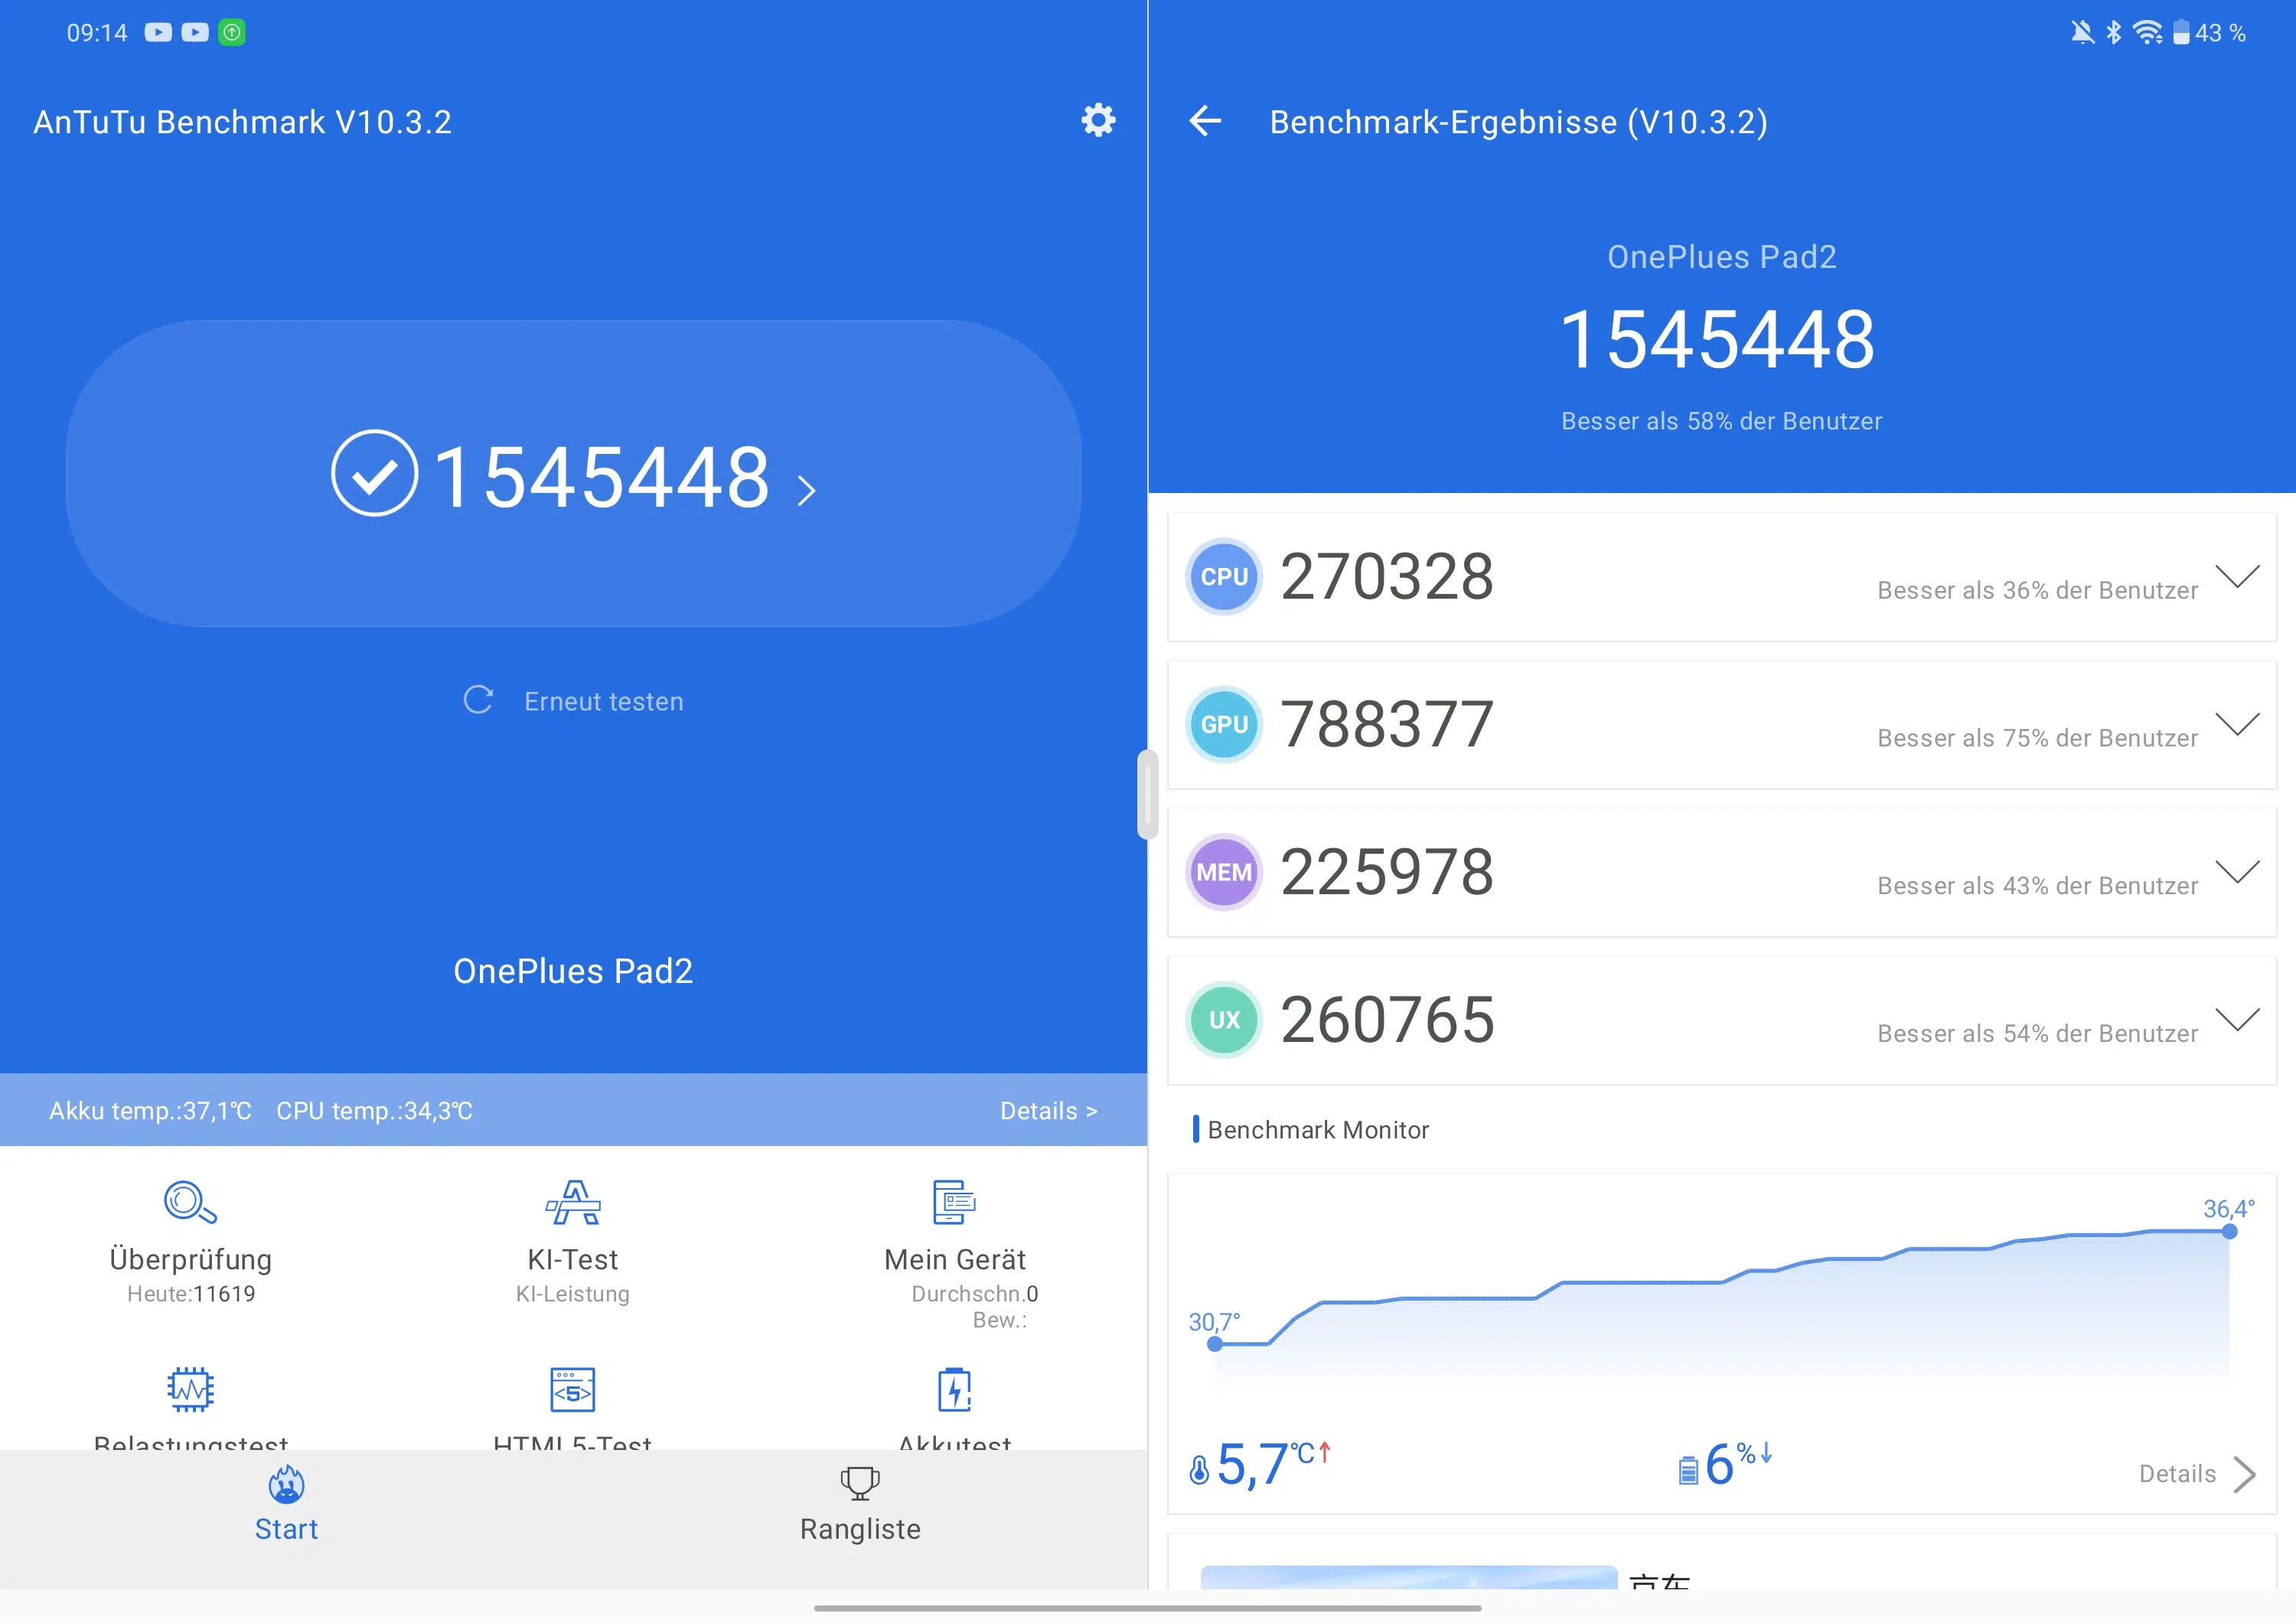Screen dimensions: 2296x1623
Task: Tap the bottom navigation gesture bar
Action: 1148,1608
